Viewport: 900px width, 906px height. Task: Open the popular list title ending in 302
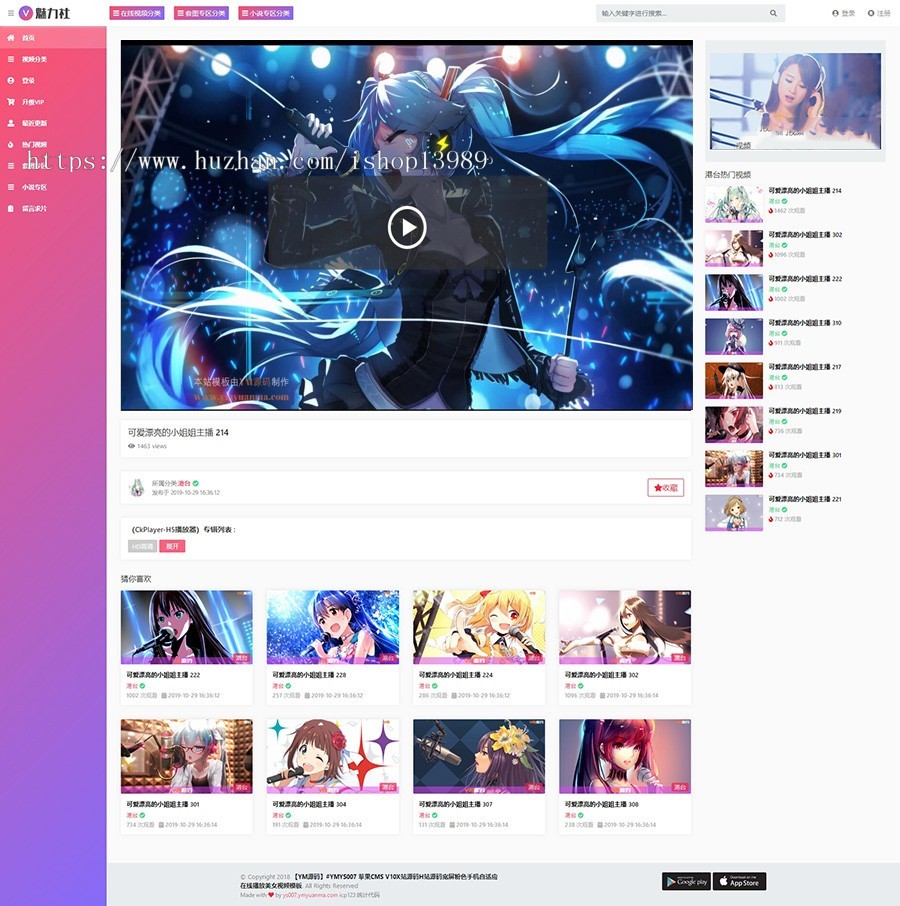coord(805,235)
